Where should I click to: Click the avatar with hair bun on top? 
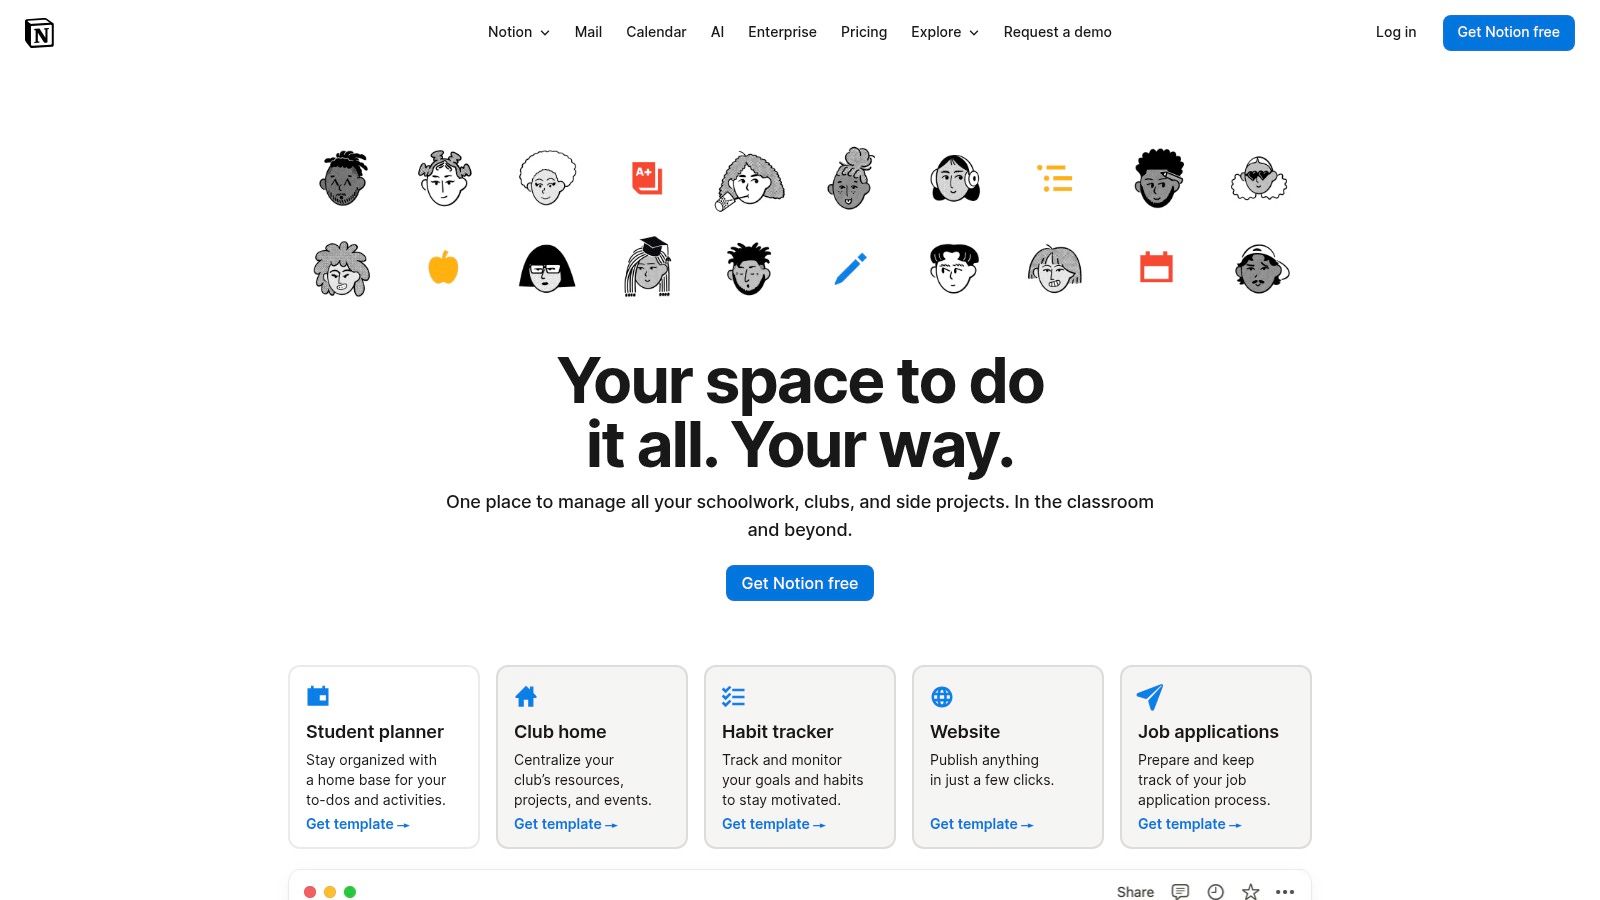(852, 178)
